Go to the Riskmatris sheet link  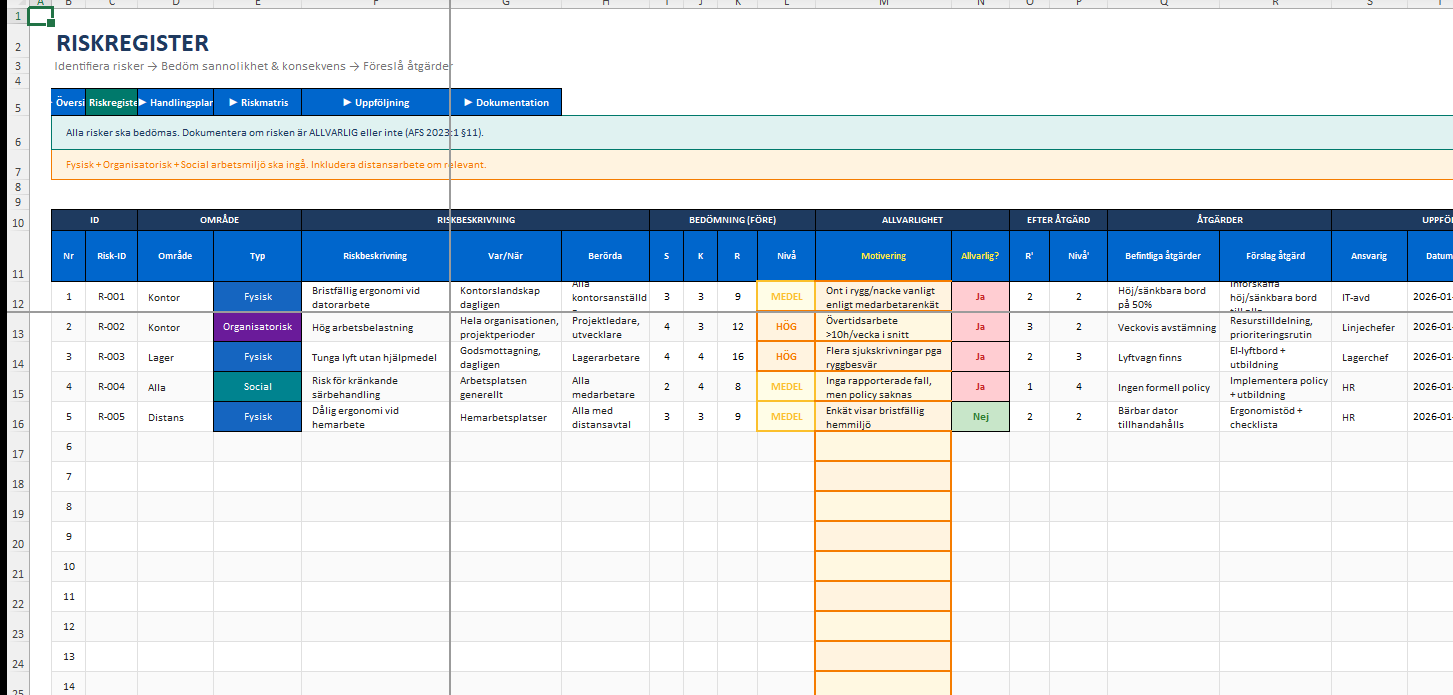[x=257, y=102]
